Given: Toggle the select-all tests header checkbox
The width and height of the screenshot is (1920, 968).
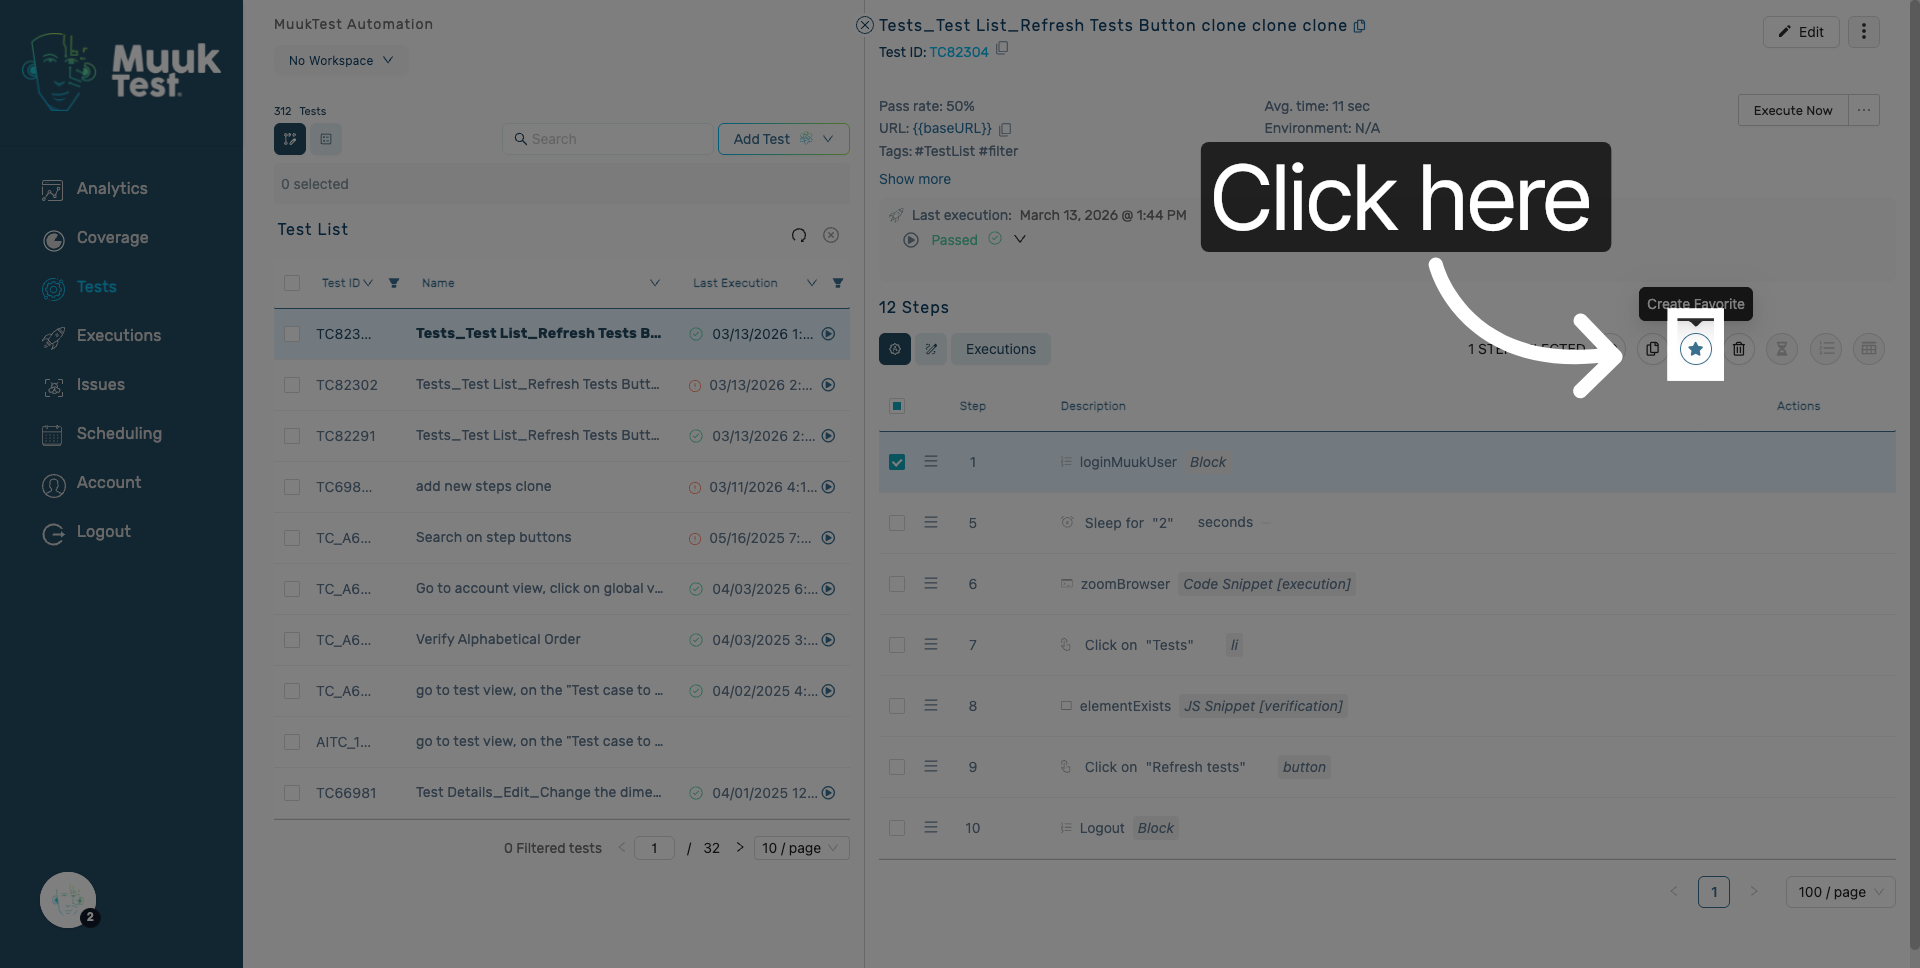Looking at the screenshot, I should pos(292,283).
